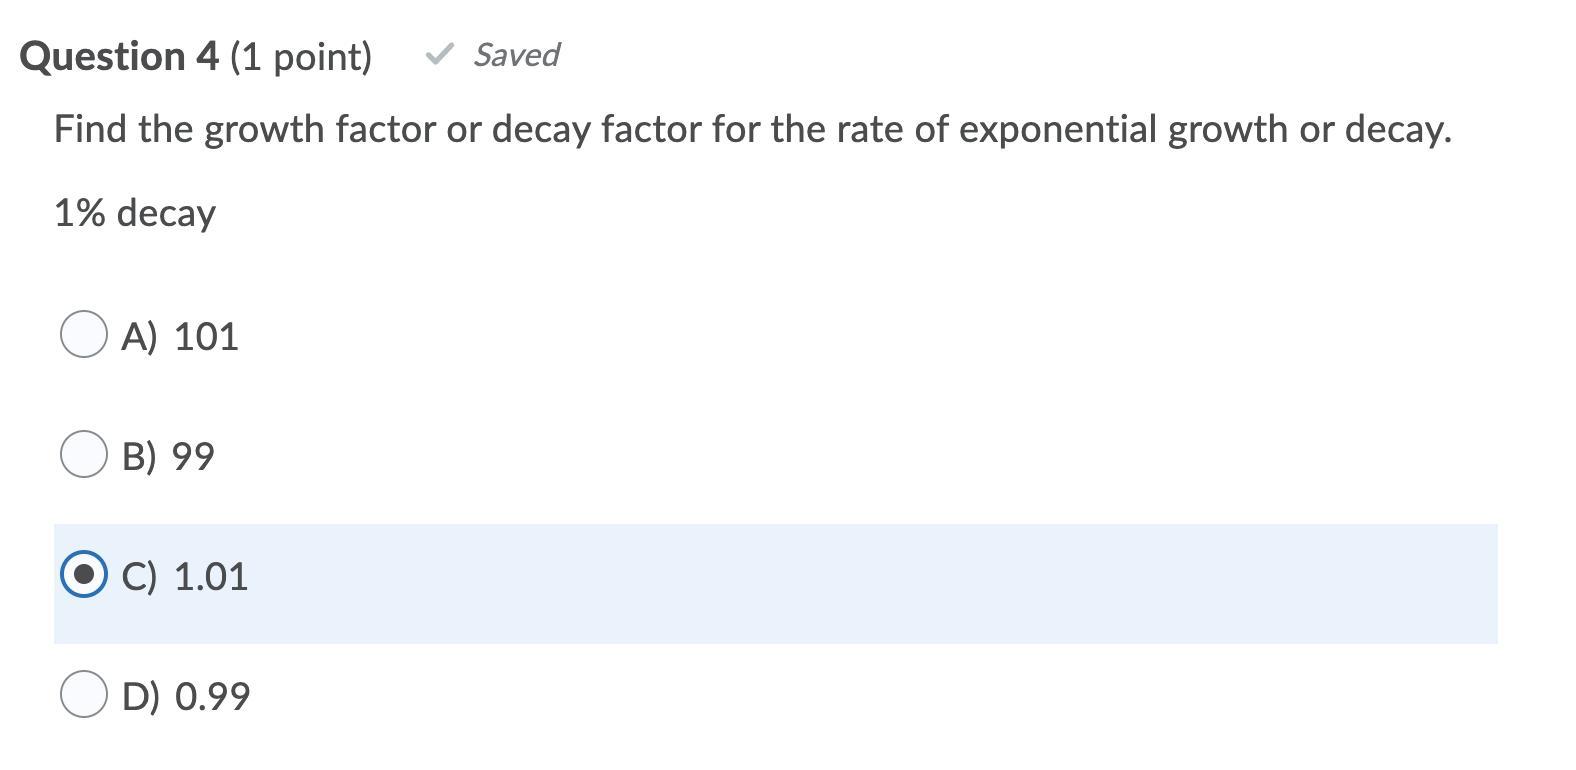Click the answer label 'C) 1.01'
Image resolution: width=1576 pixels, height=770 pixels.
(185, 576)
